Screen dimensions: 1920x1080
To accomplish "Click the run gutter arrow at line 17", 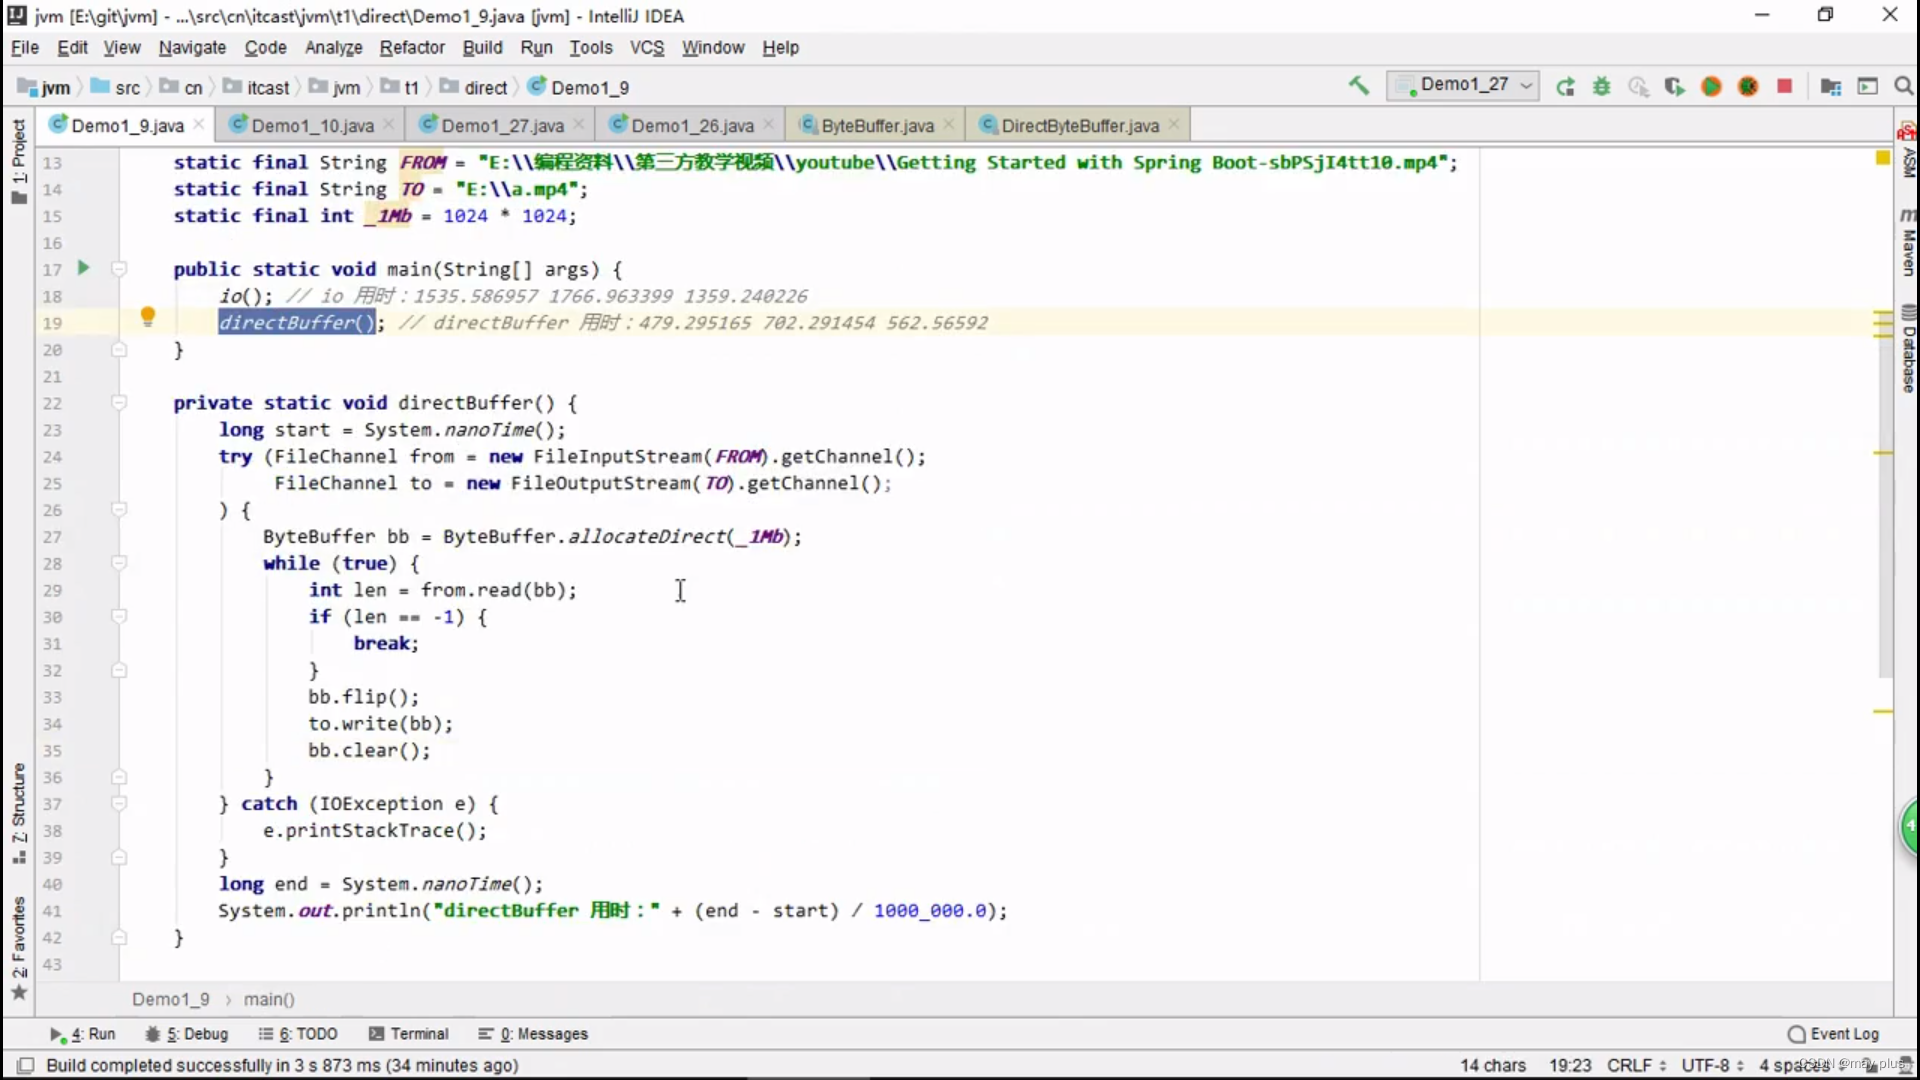I will 84,268.
